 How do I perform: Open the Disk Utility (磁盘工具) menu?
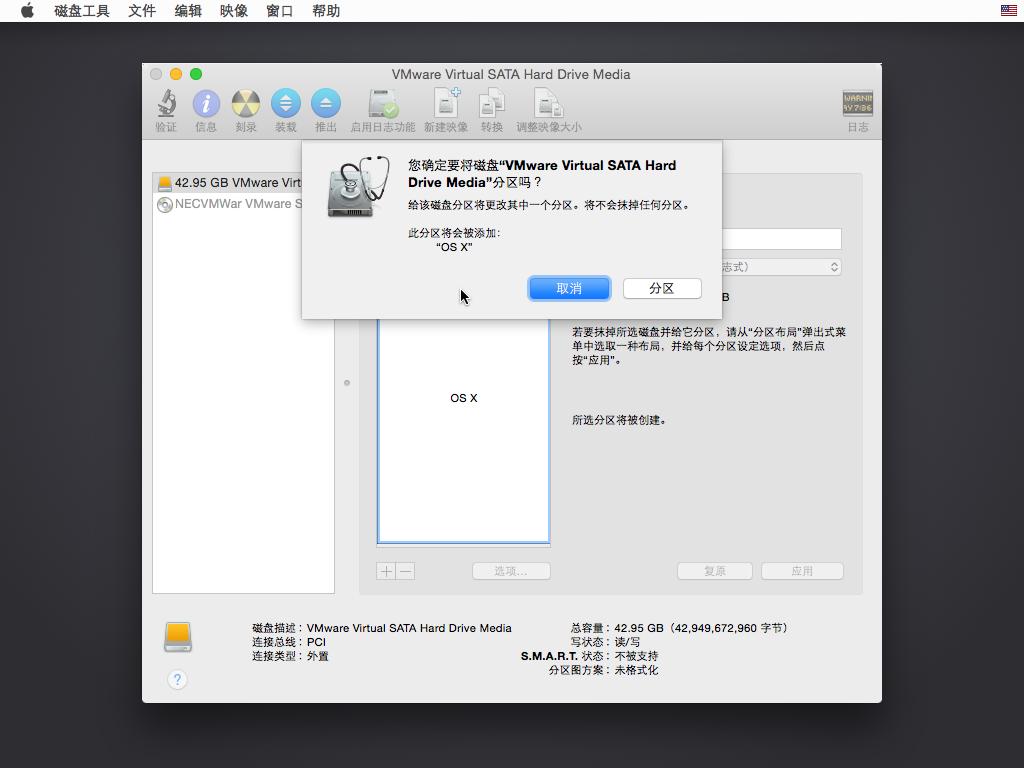pos(82,11)
